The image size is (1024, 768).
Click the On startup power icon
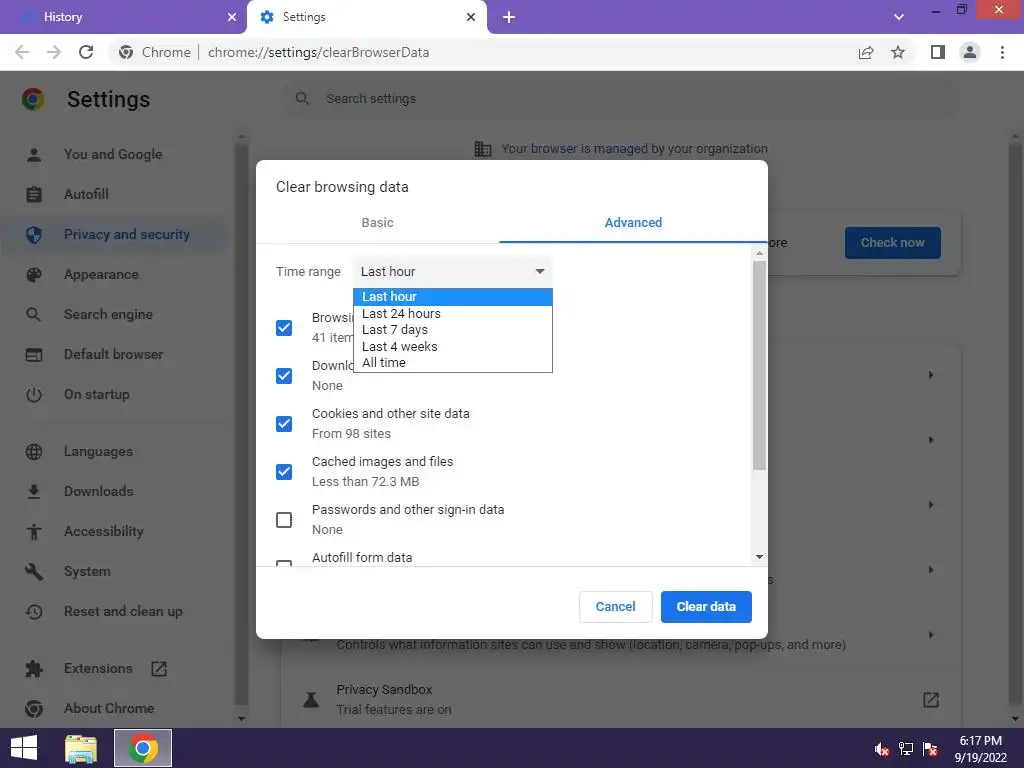point(33,394)
